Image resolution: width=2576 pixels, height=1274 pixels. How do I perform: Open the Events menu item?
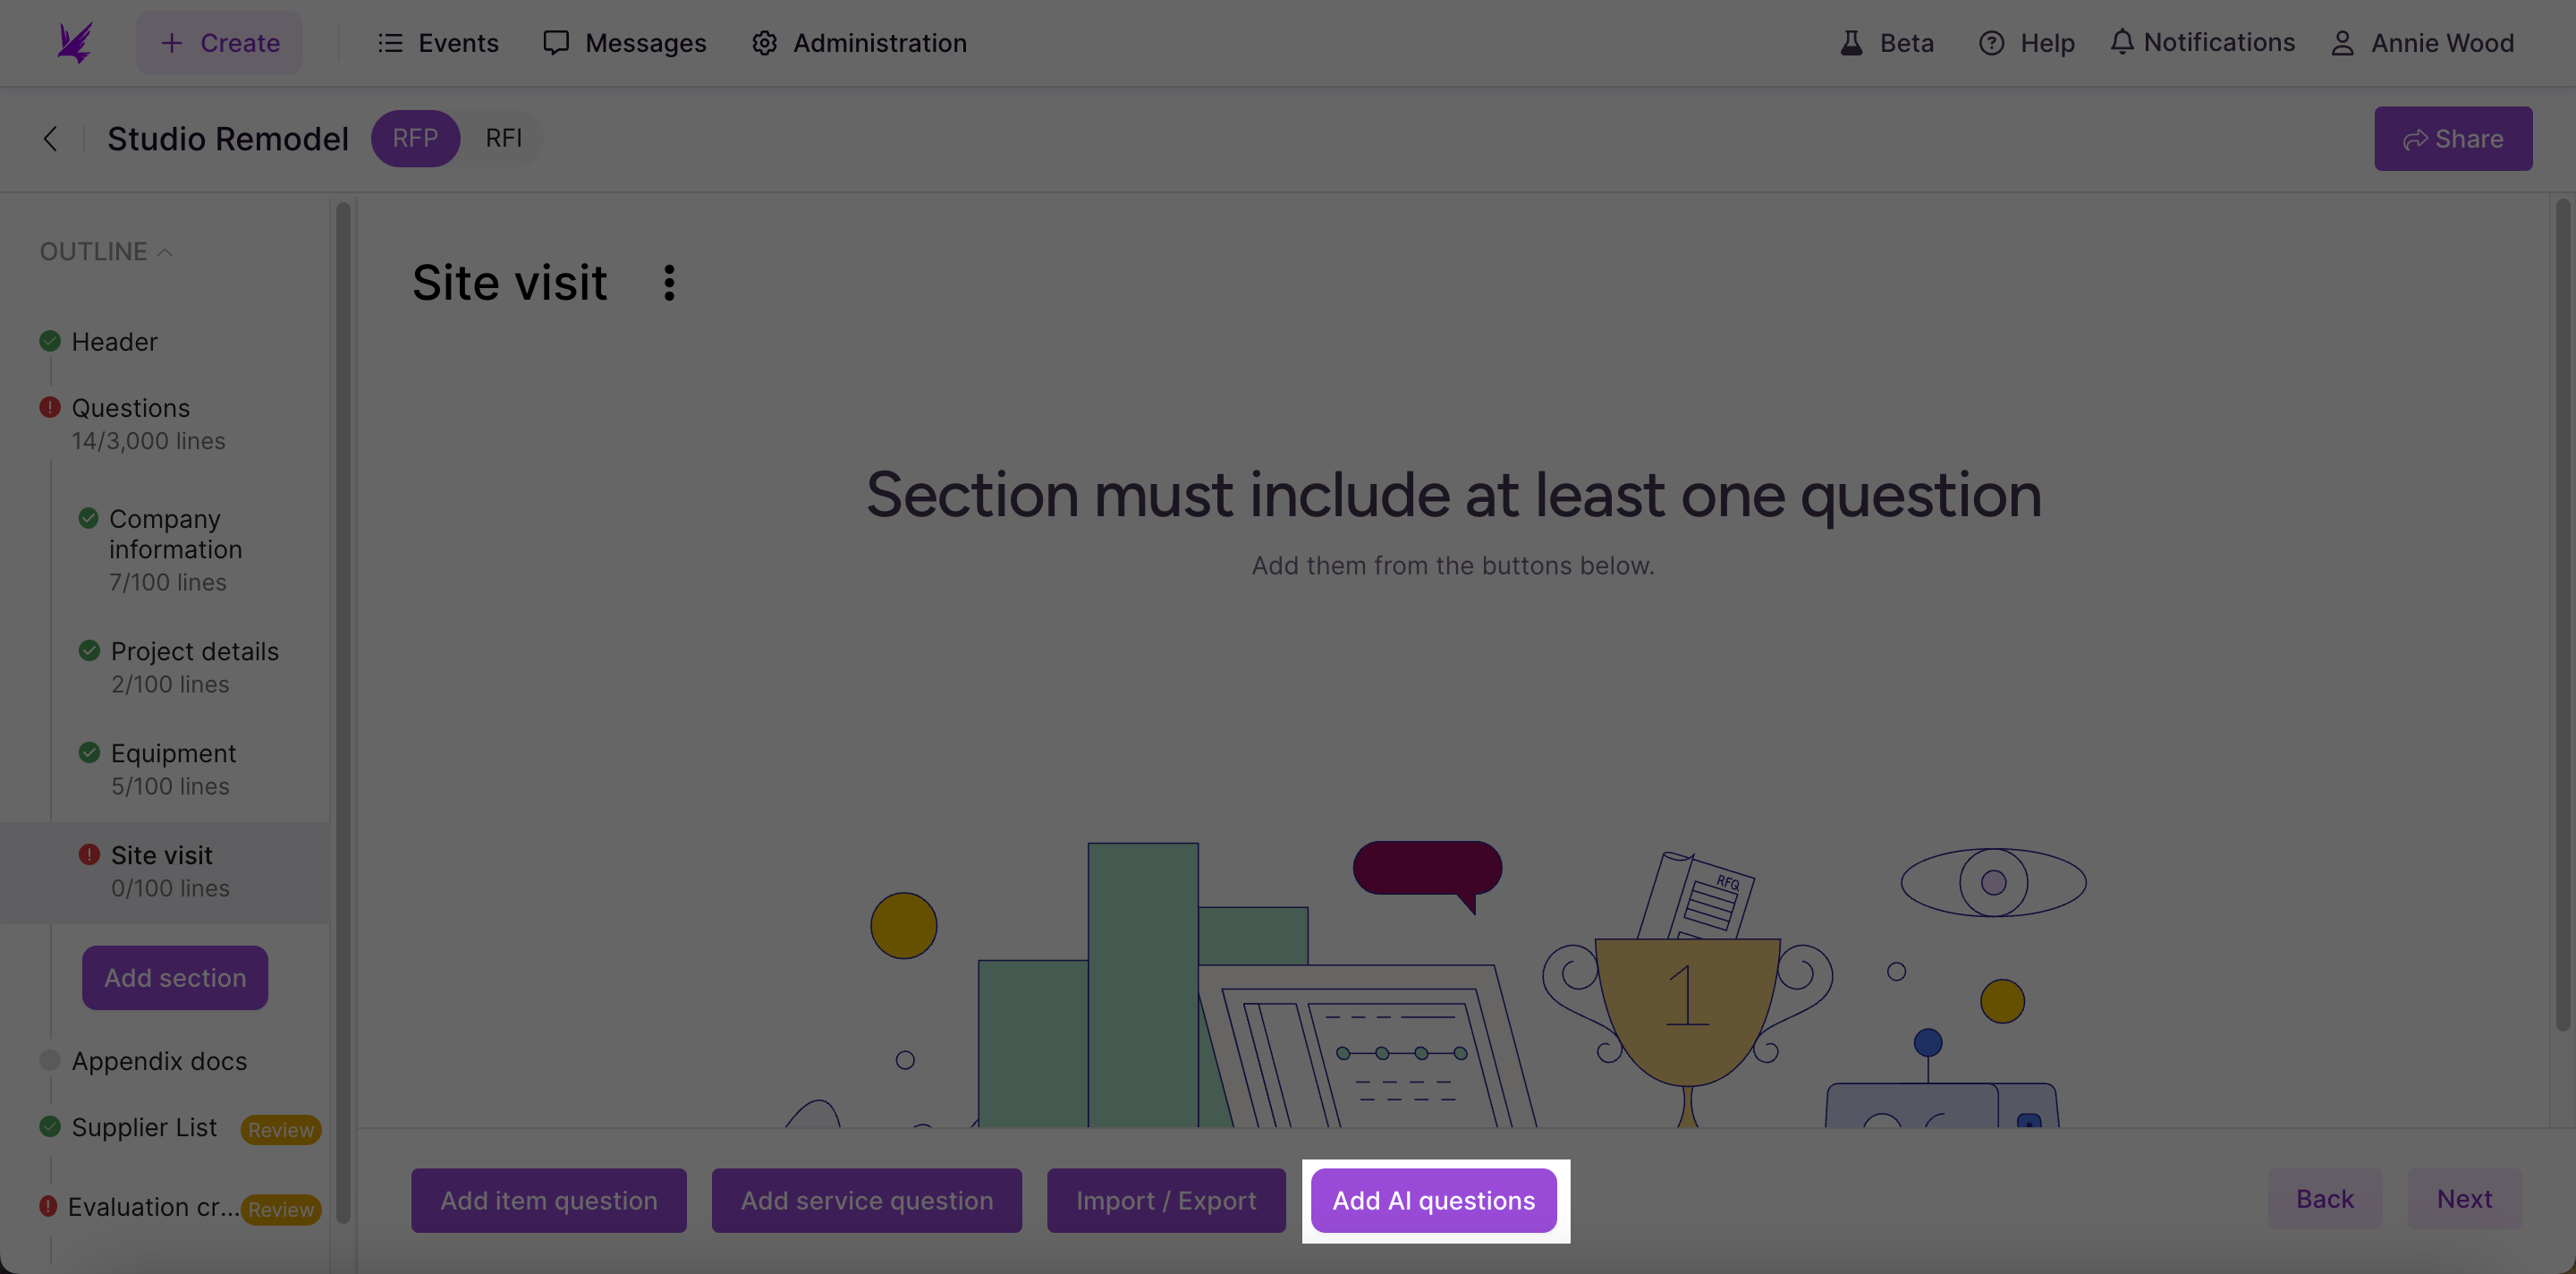pyautogui.click(x=438, y=43)
